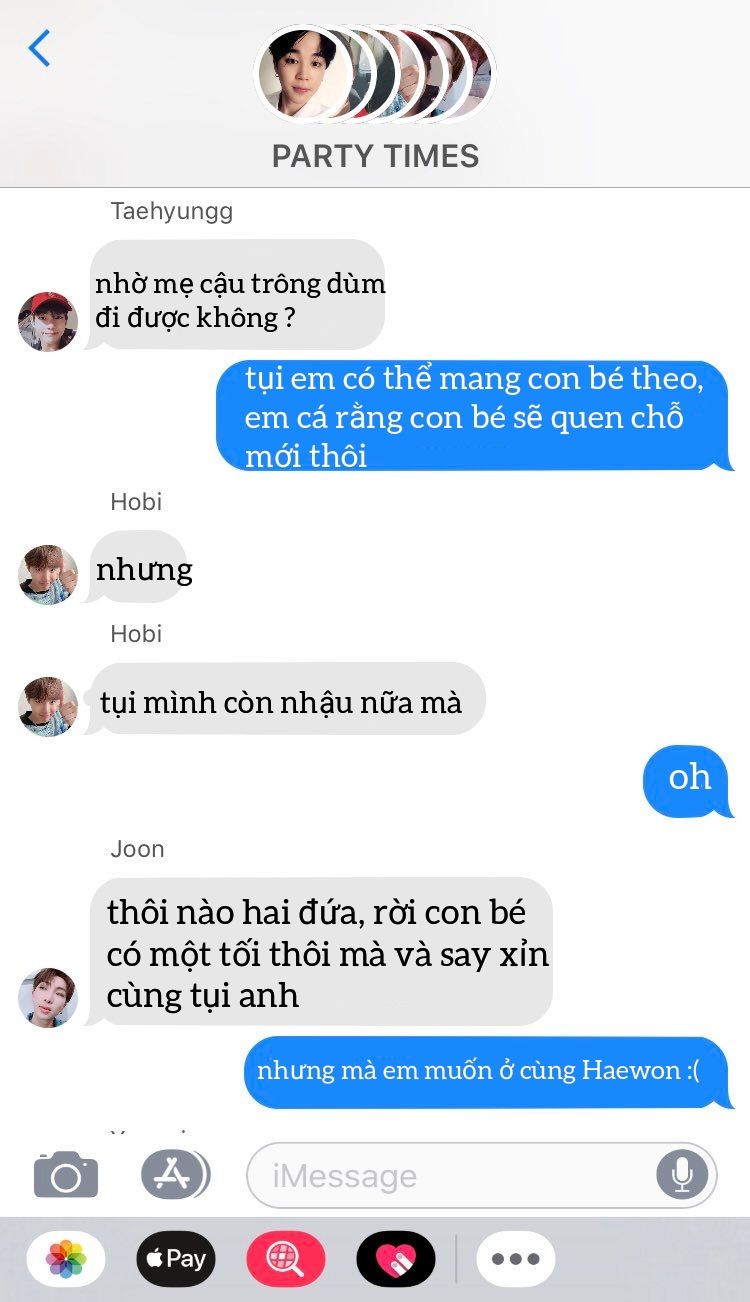The width and height of the screenshot is (750, 1302).
Task: Open the globe search images app
Action: [286, 1258]
